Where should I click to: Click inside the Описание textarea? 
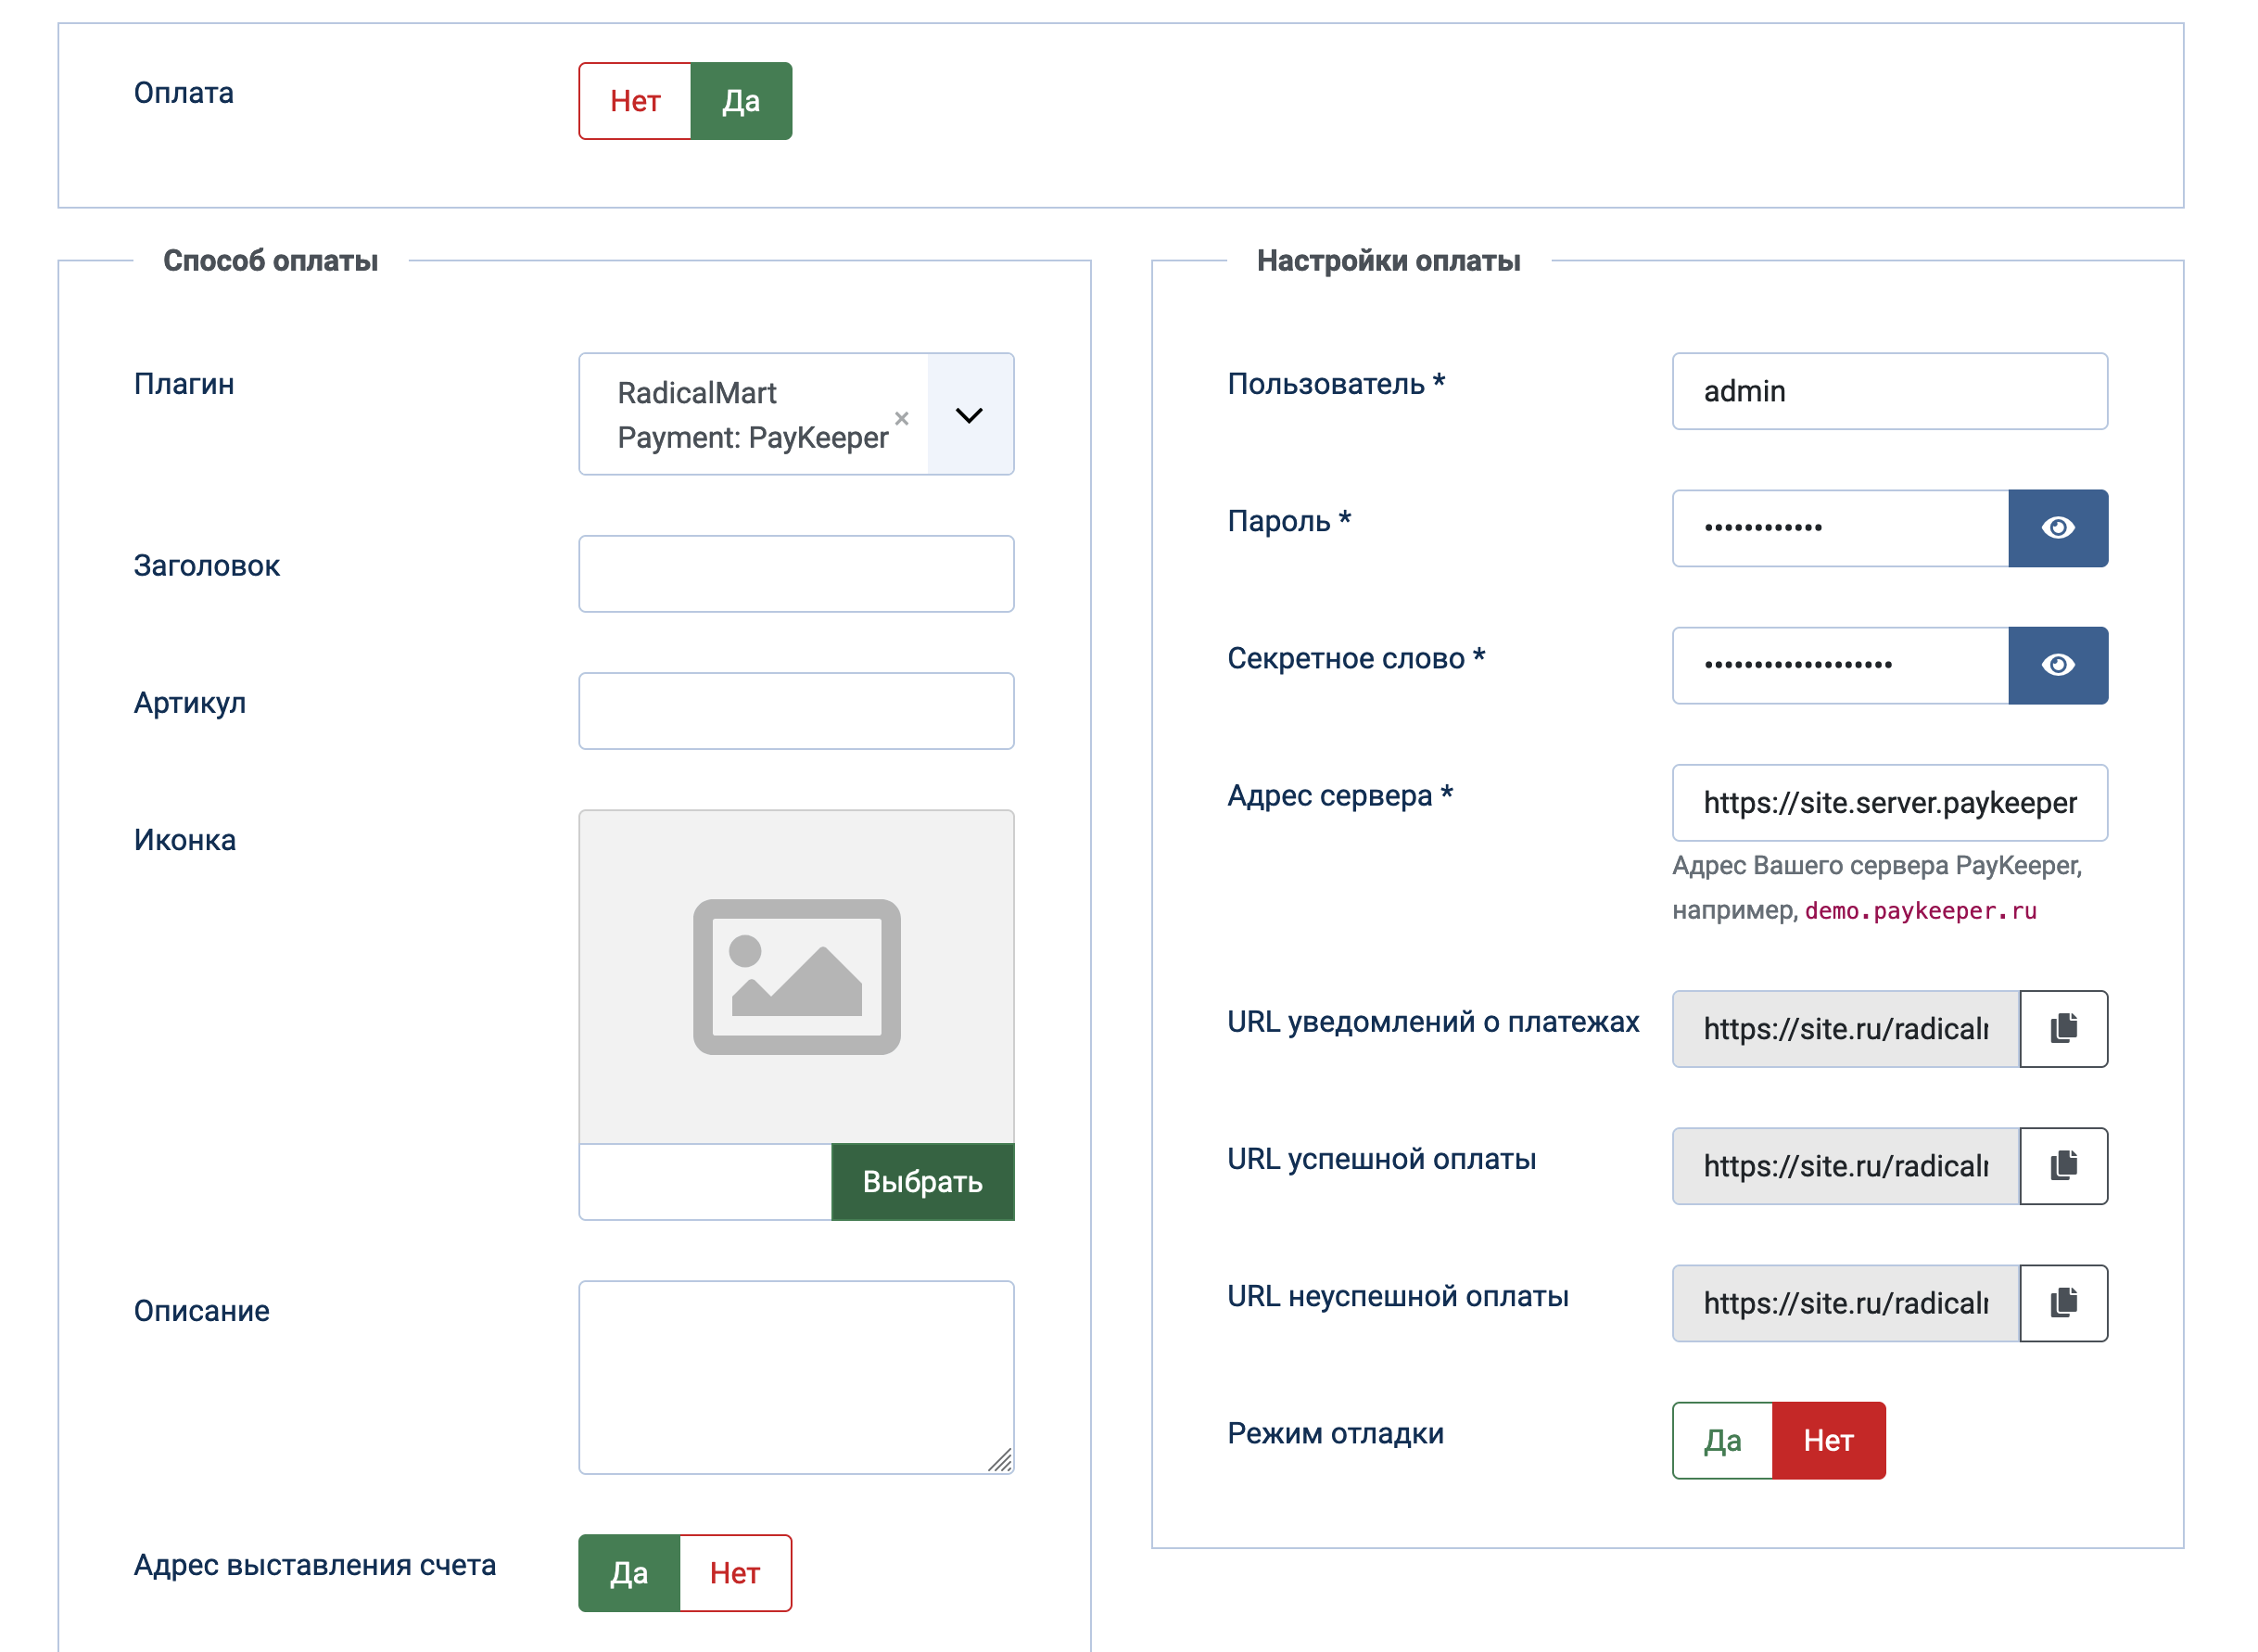tap(795, 1375)
